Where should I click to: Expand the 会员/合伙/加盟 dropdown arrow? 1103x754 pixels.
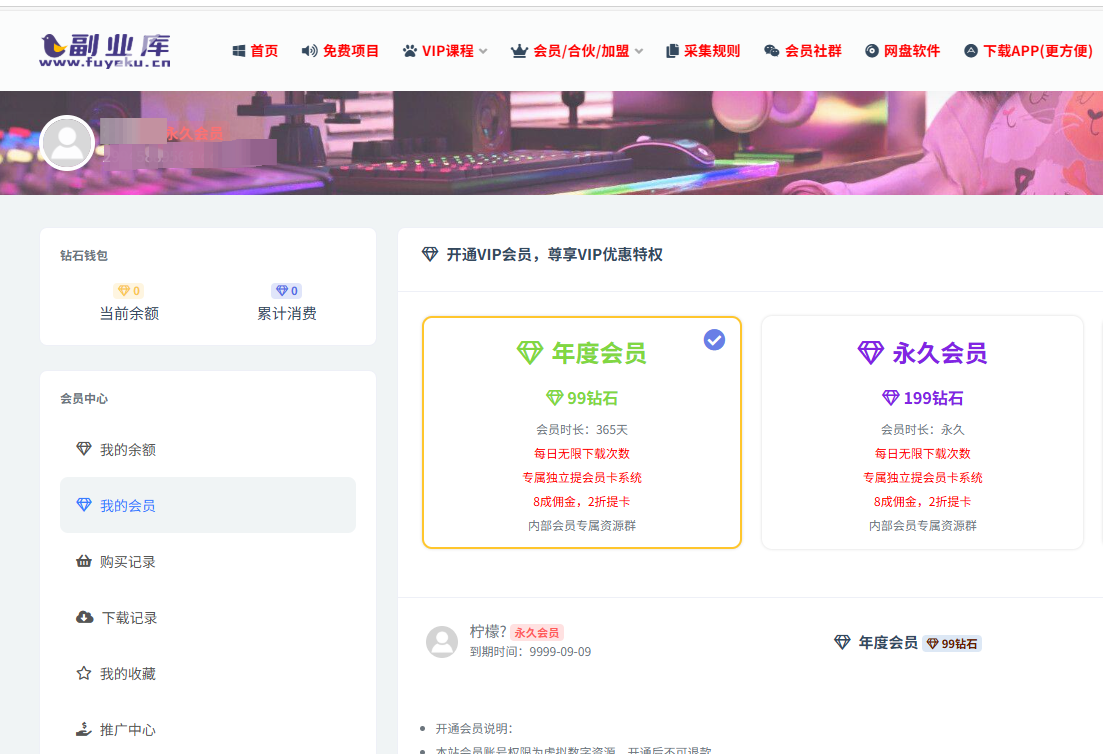[639, 51]
